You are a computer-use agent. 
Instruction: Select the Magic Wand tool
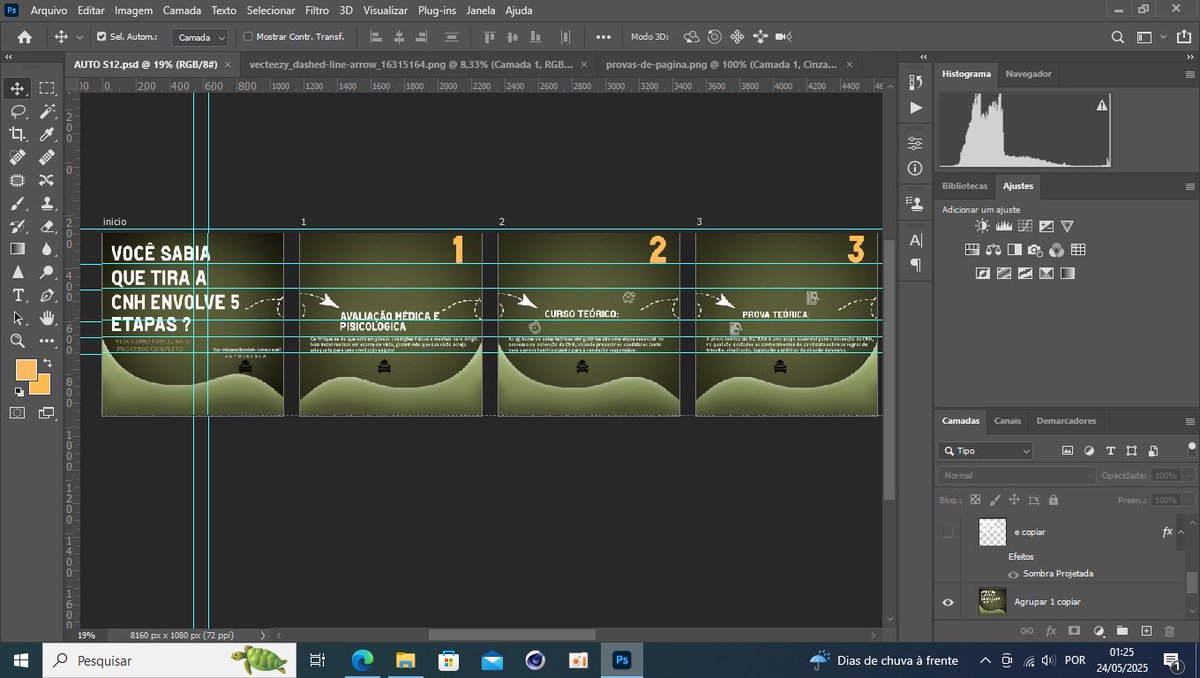(x=47, y=111)
